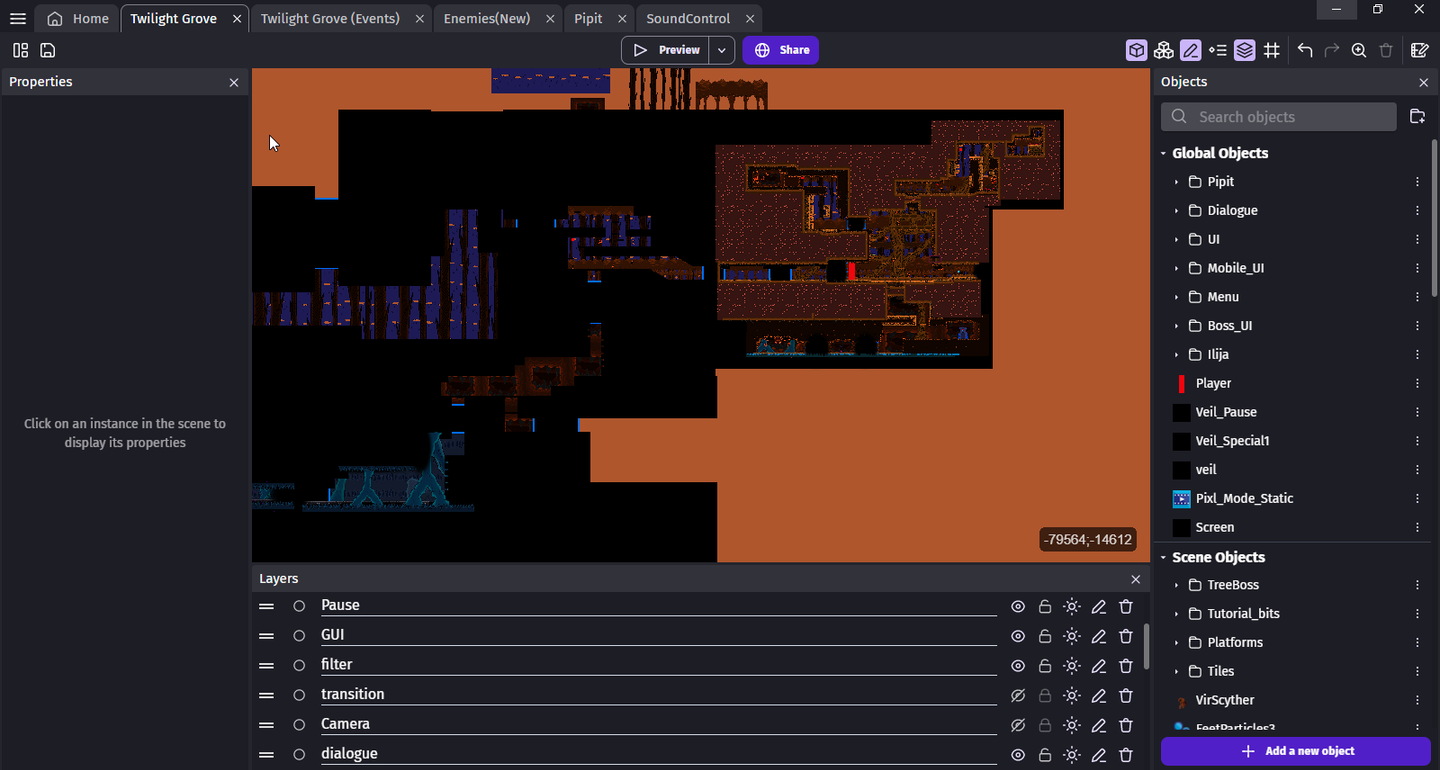
Task: Select the filter layer radio button
Action: 299,665
